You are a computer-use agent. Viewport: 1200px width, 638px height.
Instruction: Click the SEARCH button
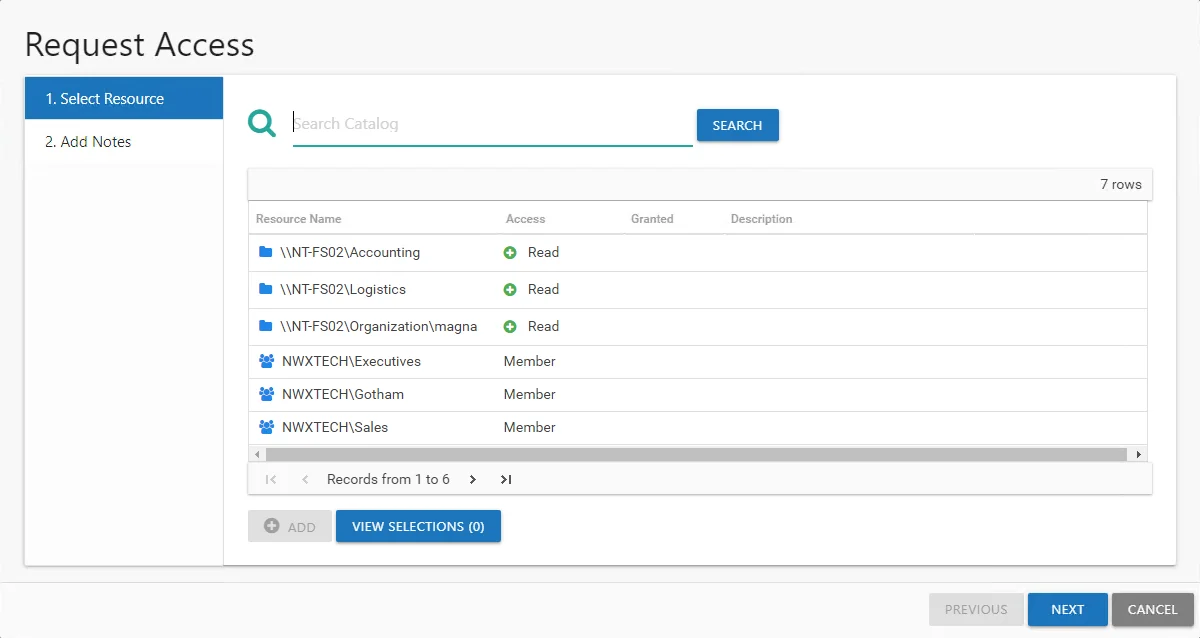pyautogui.click(x=737, y=125)
